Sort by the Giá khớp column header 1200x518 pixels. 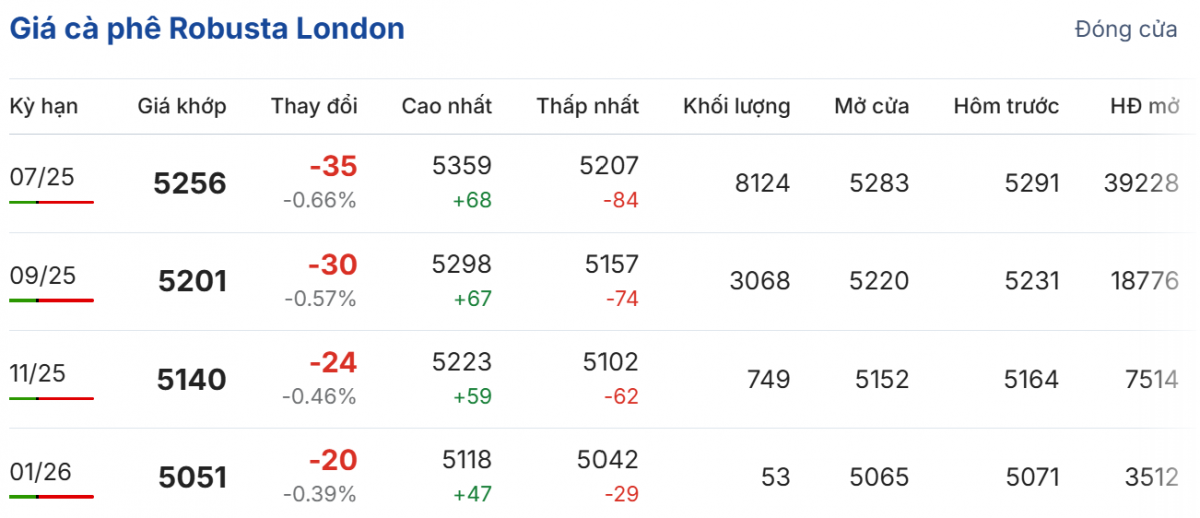(x=182, y=106)
